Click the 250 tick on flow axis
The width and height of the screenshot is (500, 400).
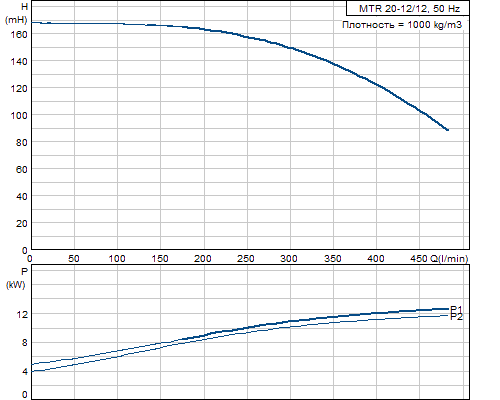[x=246, y=259]
